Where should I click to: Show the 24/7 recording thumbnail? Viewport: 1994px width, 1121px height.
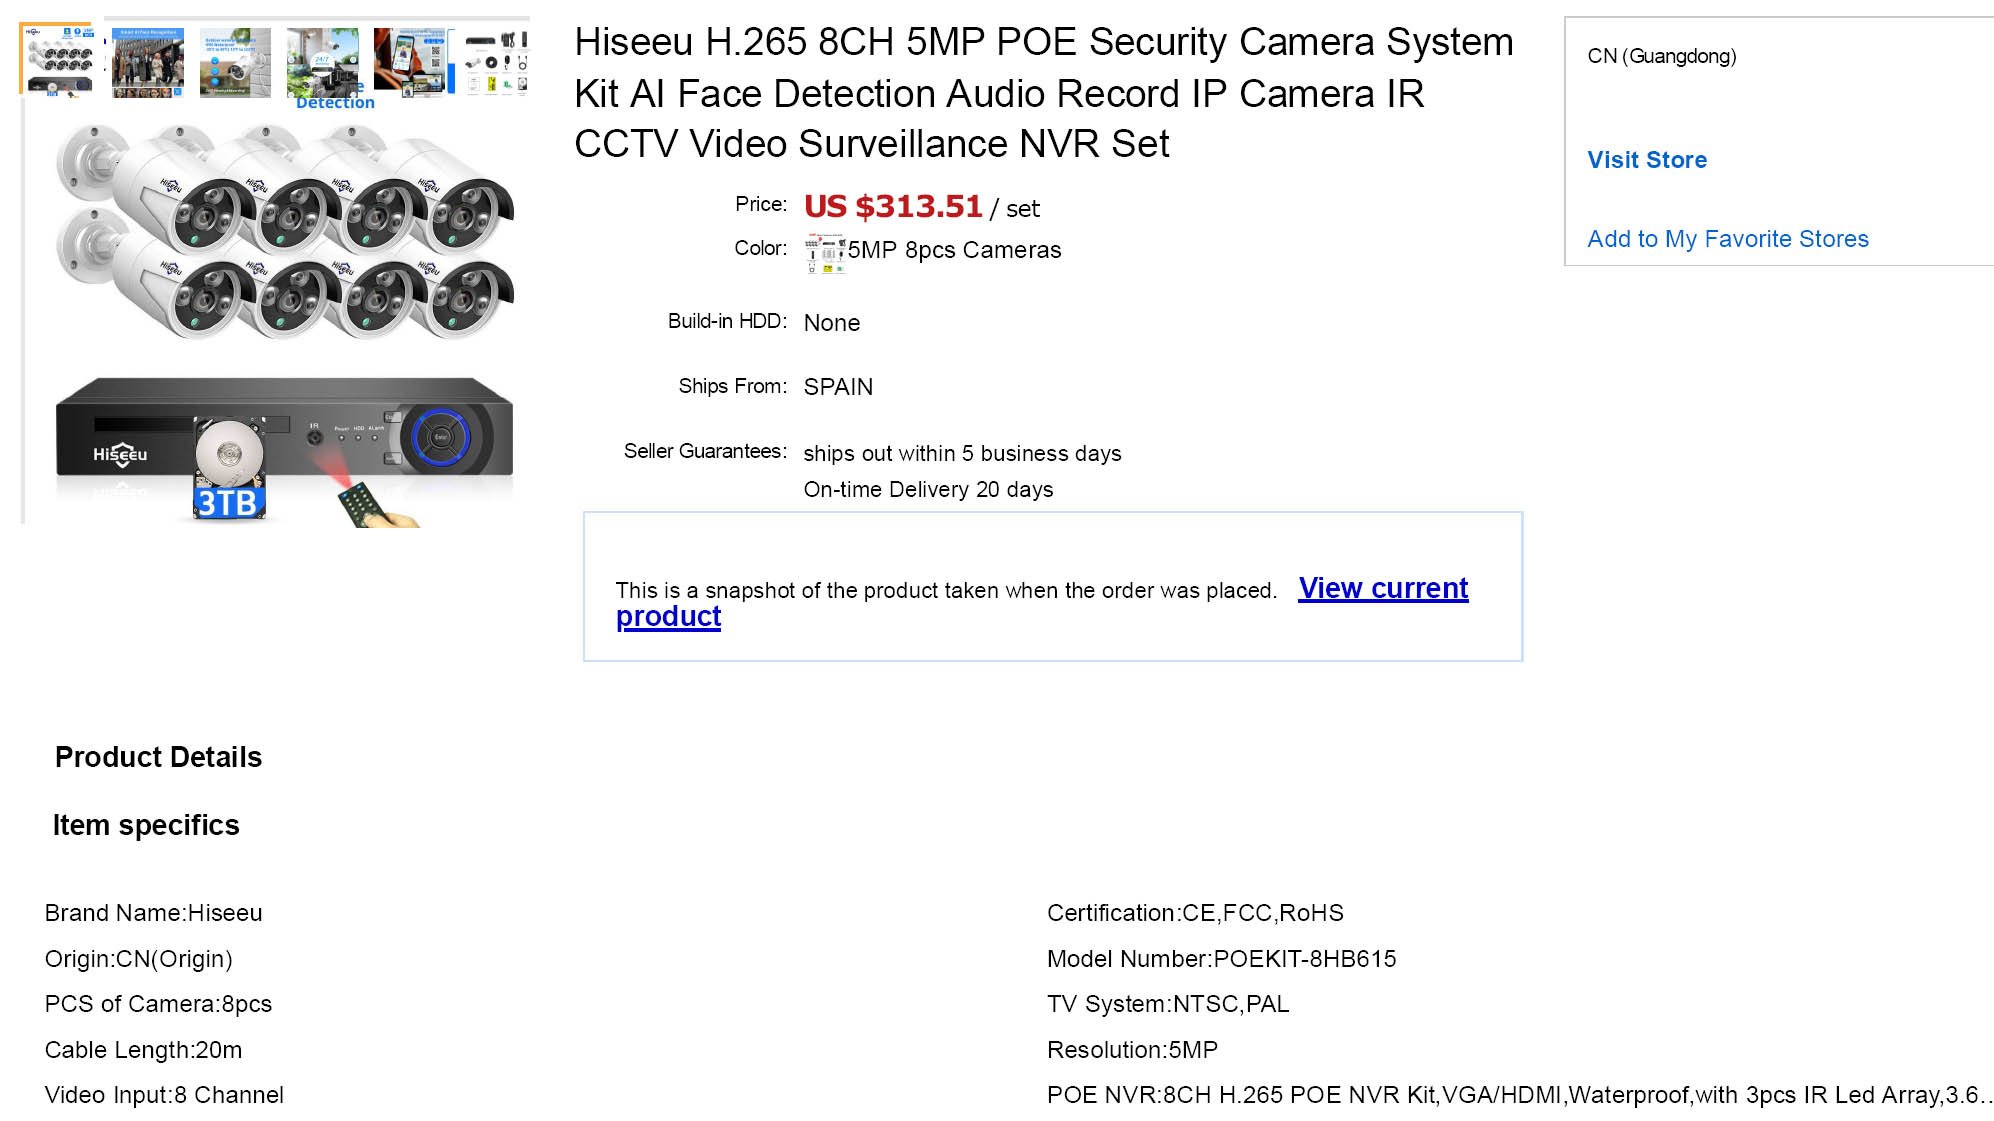pyautogui.click(x=322, y=62)
